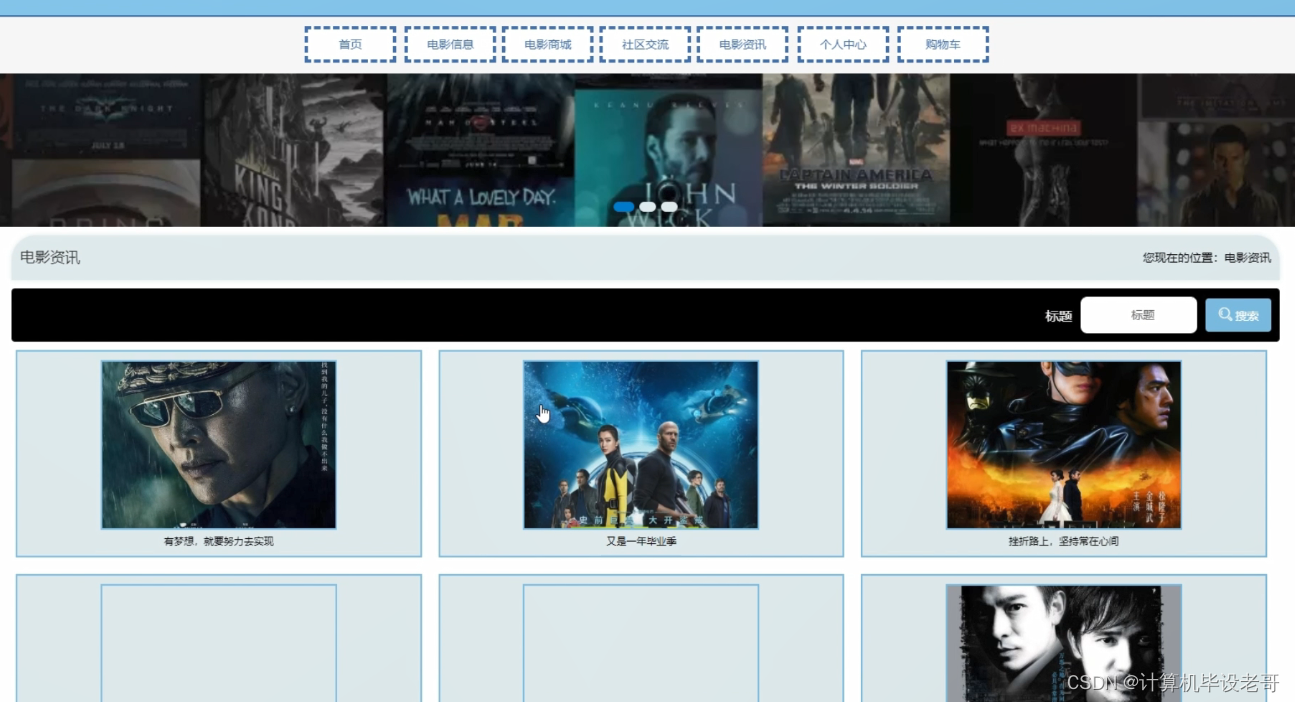Select the second carousel indicator dot
Screen dimensions: 1295x702
coord(648,207)
